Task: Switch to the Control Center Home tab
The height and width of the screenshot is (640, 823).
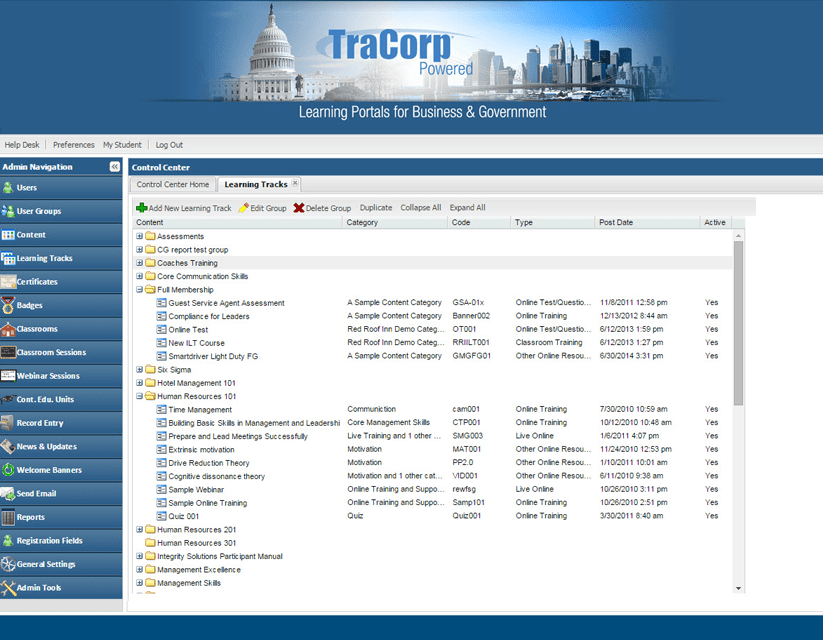Action: (x=172, y=184)
